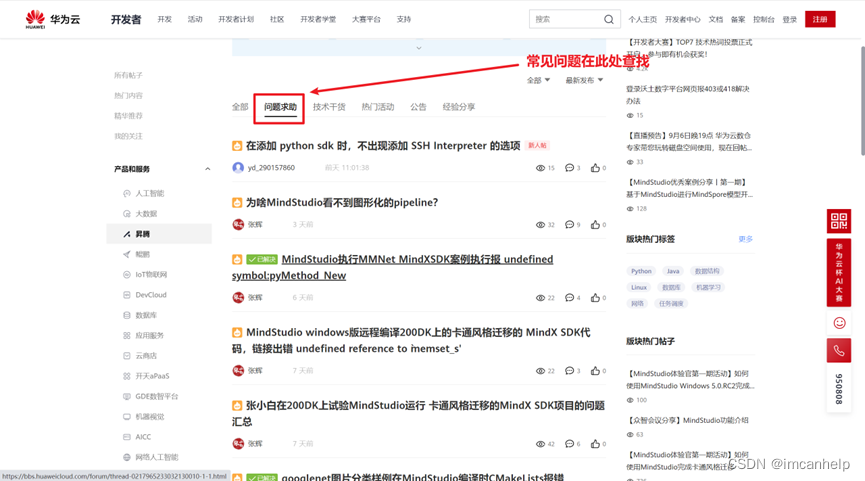
Task: Open the QR code floating icon
Action: (839, 221)
